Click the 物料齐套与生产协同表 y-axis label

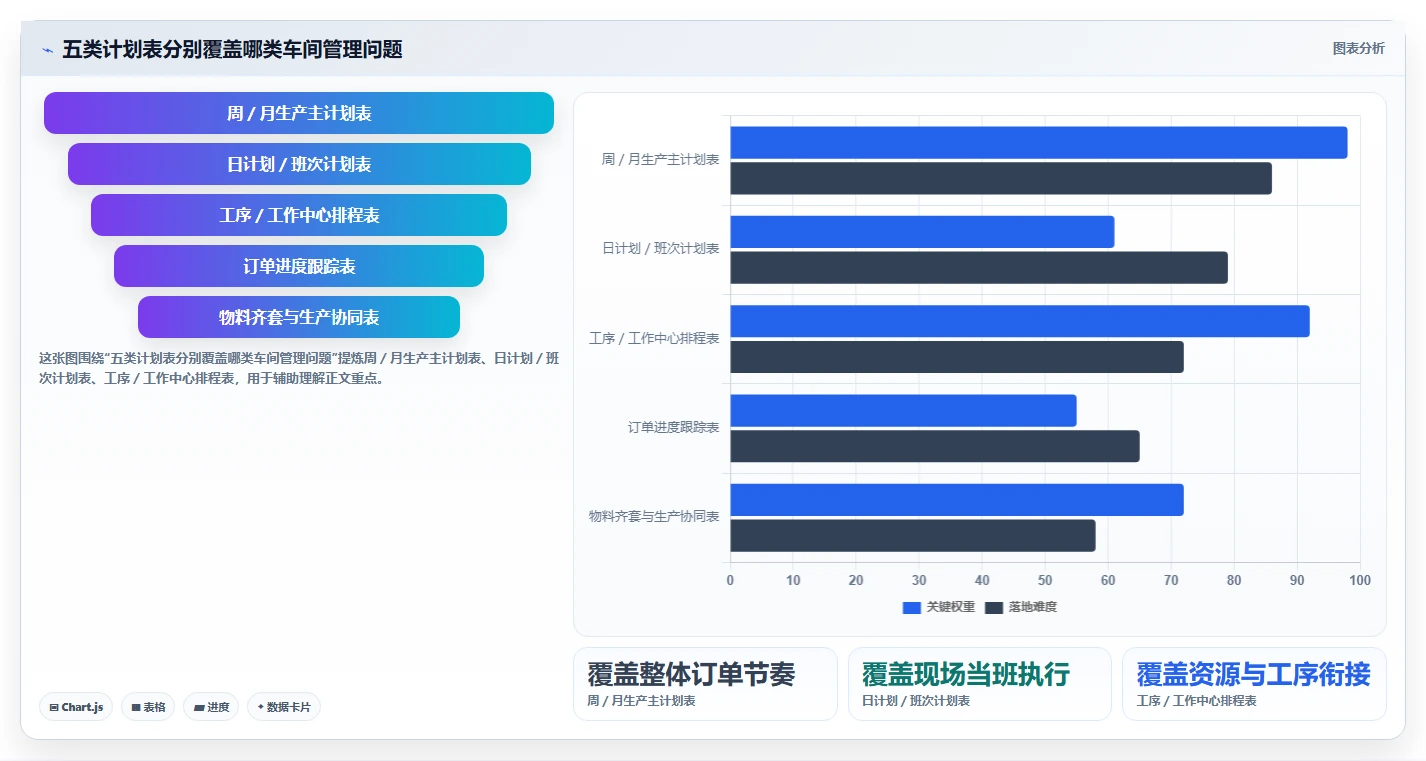(x=654, y=517)
